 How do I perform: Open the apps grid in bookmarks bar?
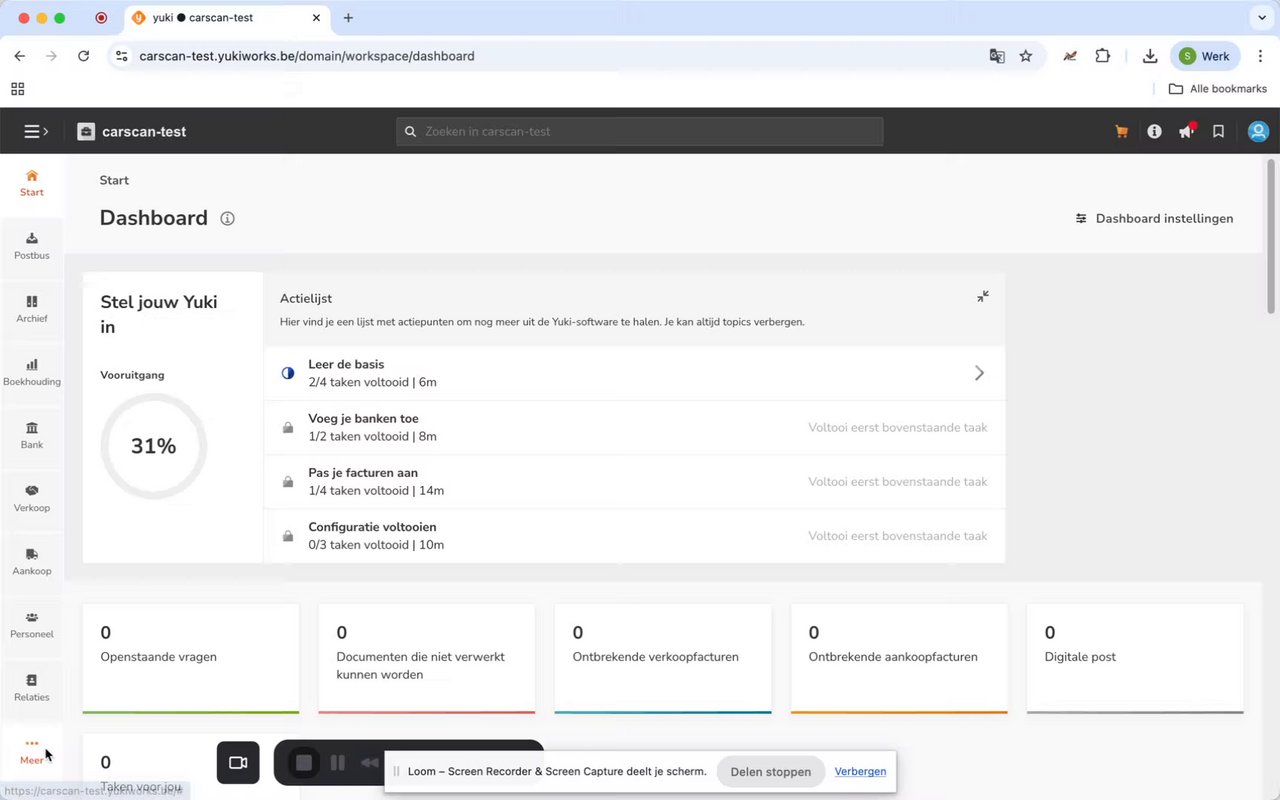click(18, 89)
